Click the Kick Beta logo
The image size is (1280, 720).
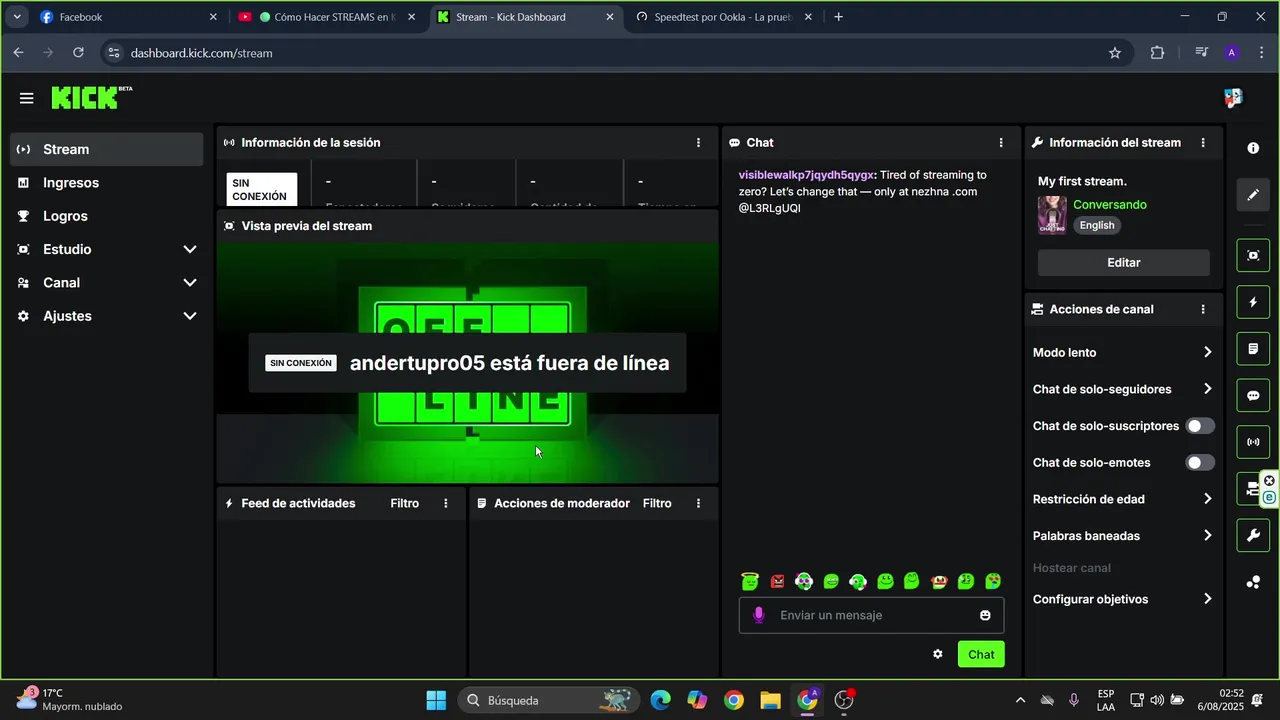(x=91, y=97)
